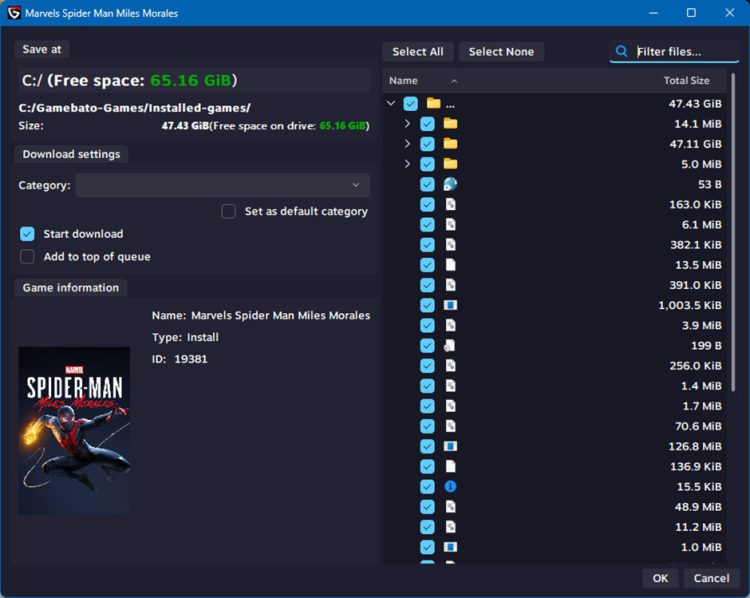Click the executable icon in the 1,003.5 KiB row
The height and width of the screenshot is (598, 750).
450,305
